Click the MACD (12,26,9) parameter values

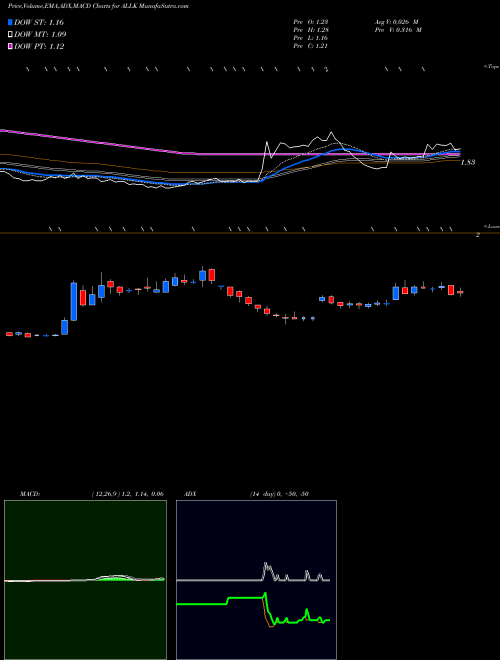coord(128,494)
